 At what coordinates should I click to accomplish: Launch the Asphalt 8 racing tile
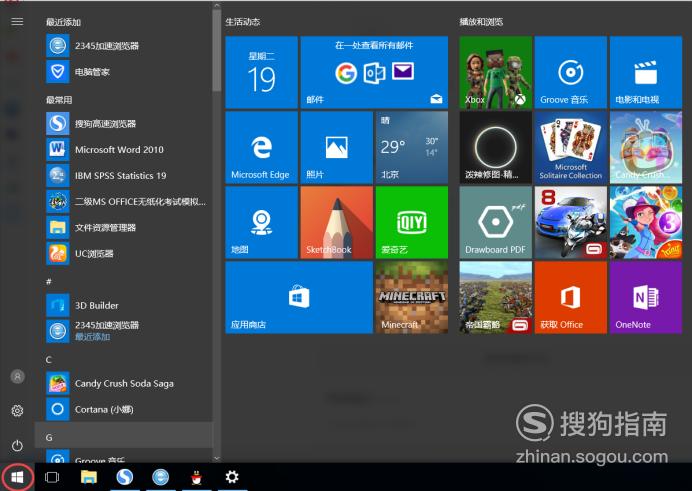tap(571, 222)
